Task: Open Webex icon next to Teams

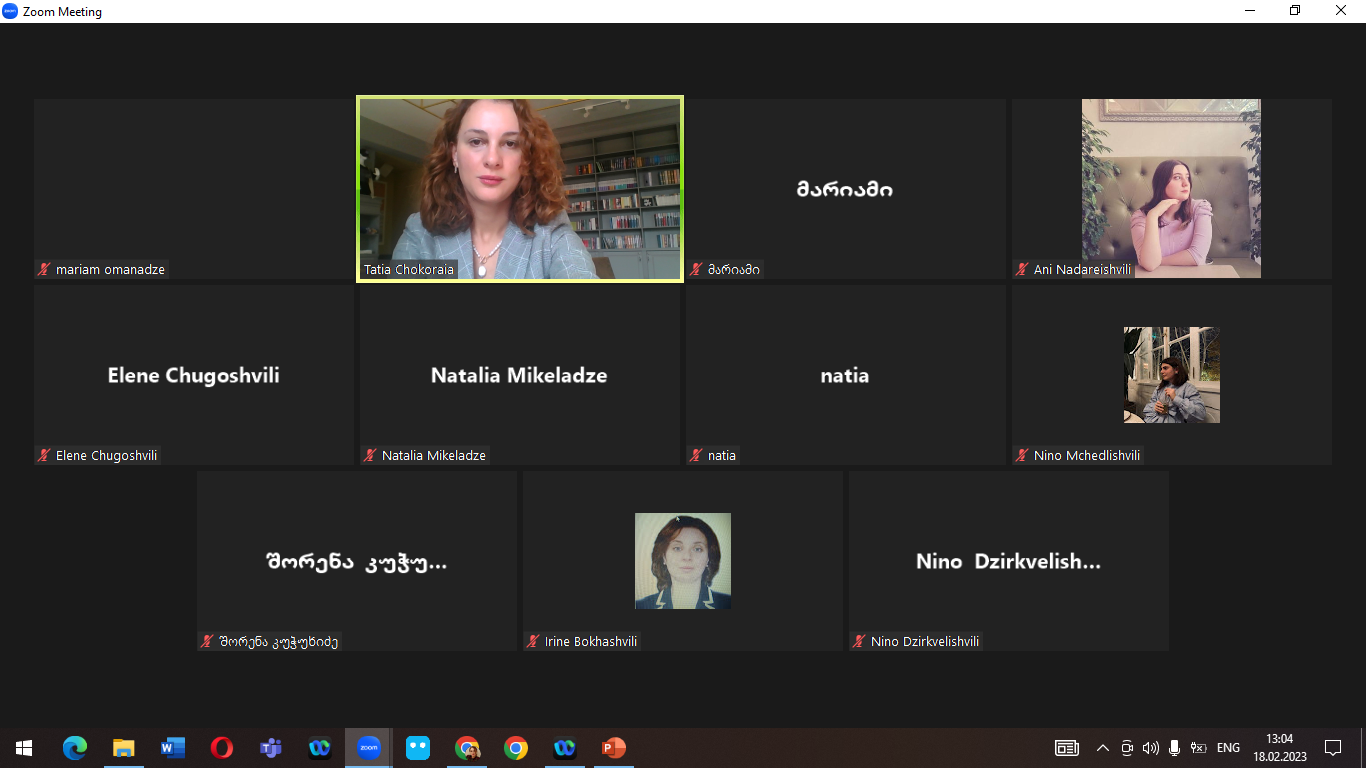Action: [319, 748]
